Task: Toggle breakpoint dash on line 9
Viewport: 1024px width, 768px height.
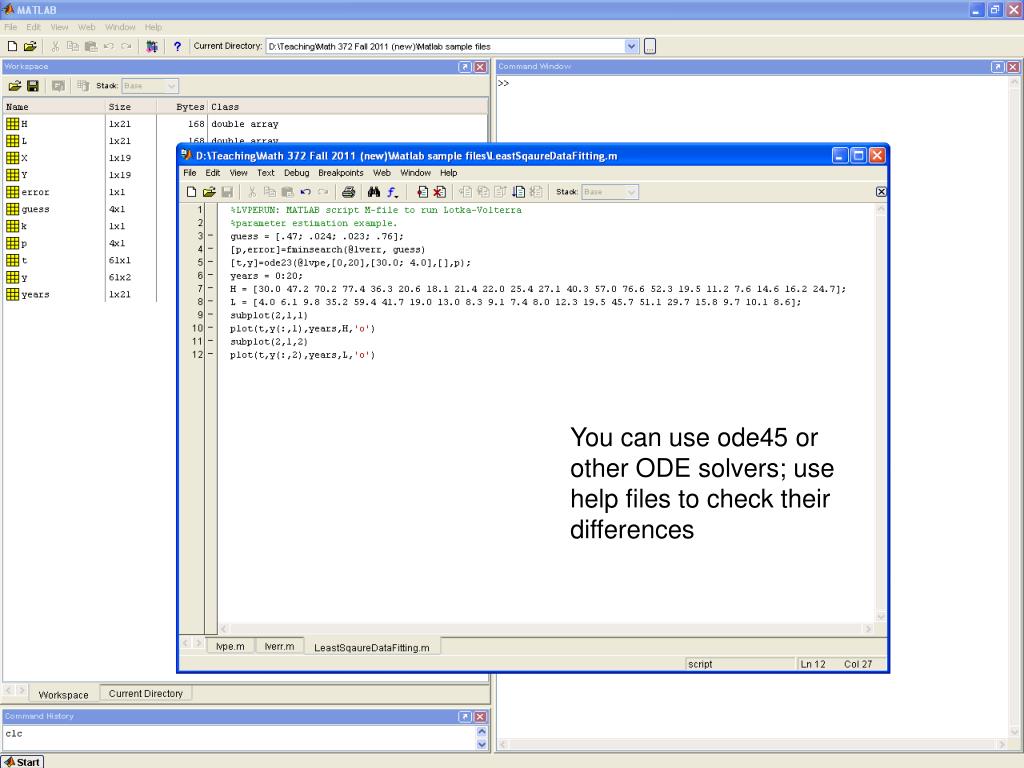Action: point(211,315)
